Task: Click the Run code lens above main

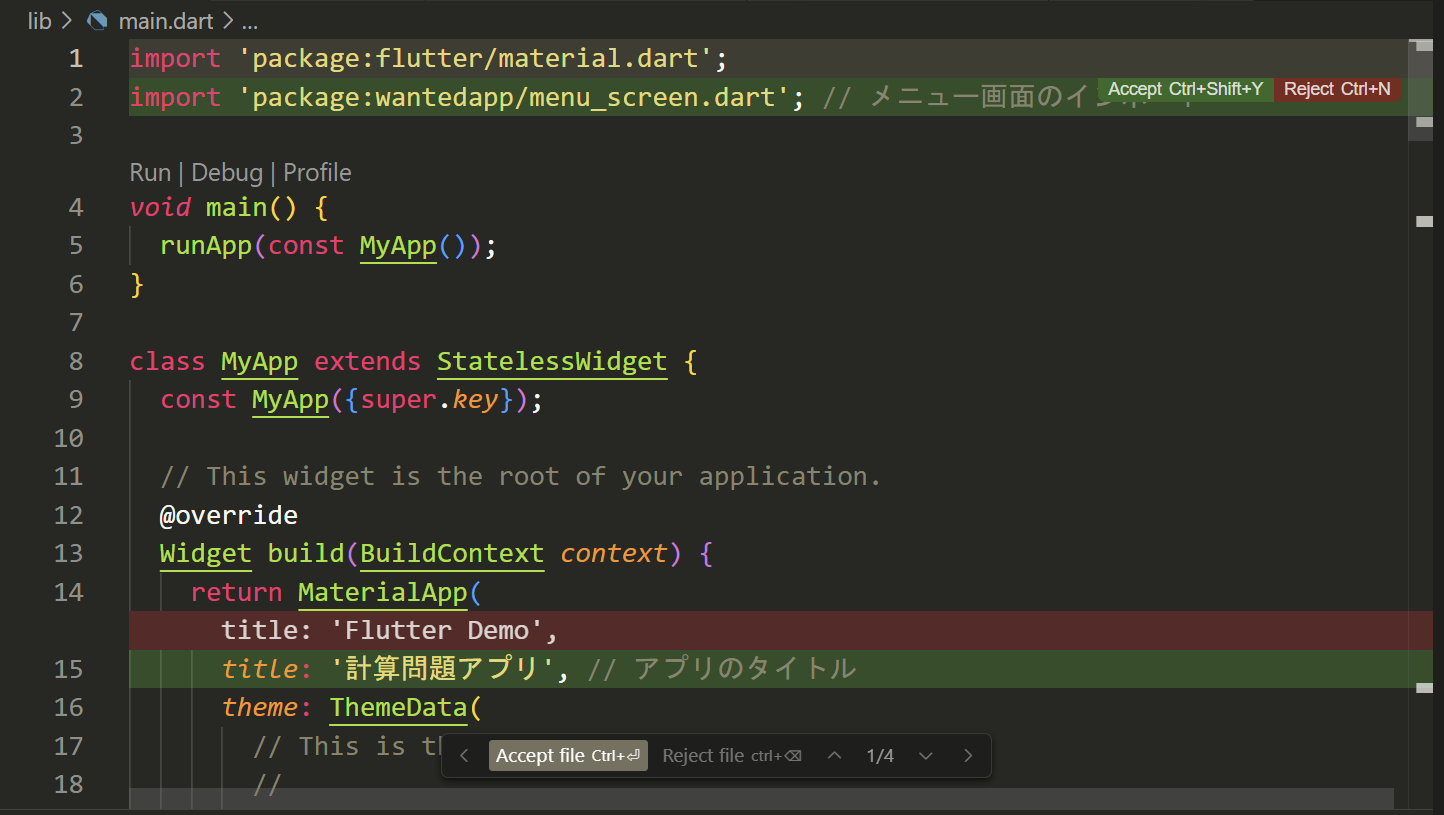Action: coord(150,172)
